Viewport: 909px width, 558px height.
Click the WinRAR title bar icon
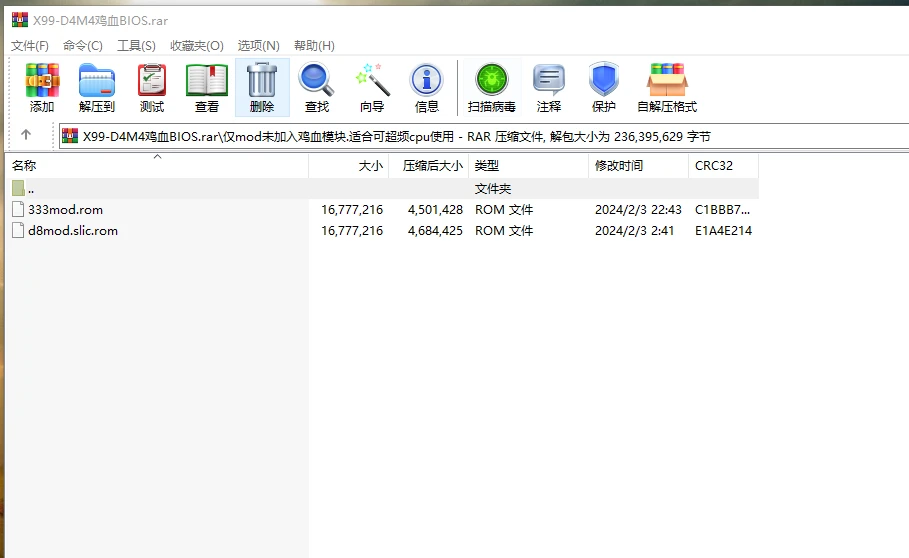tap(20, 20)
